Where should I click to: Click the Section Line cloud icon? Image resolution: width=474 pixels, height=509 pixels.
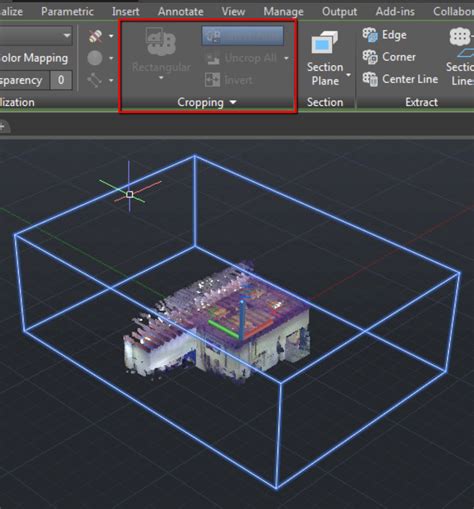pyautogui.click(x=461, y=37)
